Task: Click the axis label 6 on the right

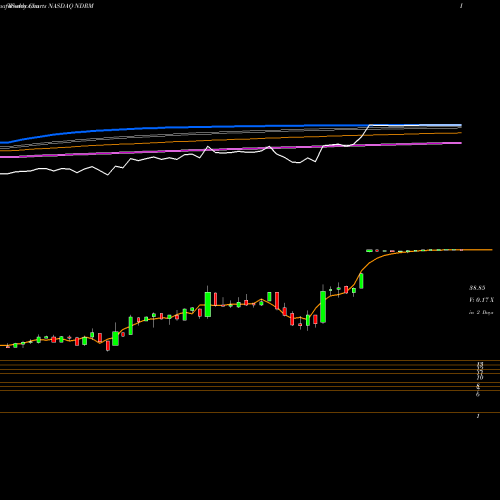Action: pos(478,394)
